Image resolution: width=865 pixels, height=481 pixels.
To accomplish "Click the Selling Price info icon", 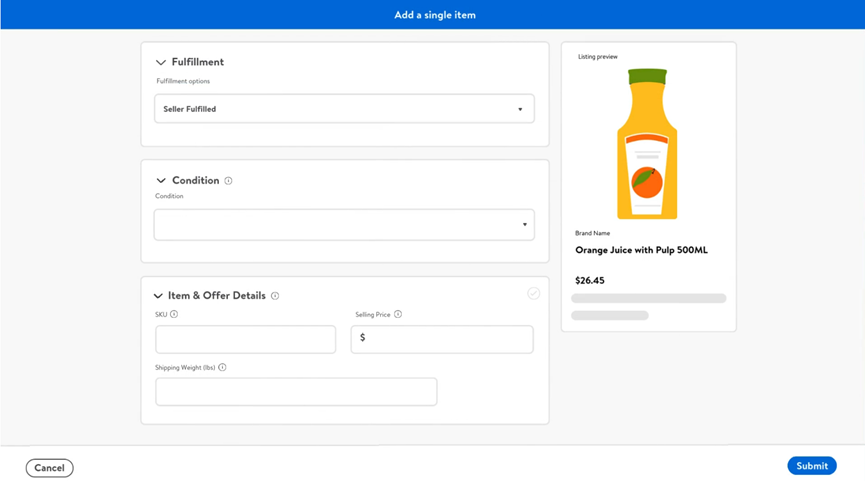I will (x=398, y=315).
